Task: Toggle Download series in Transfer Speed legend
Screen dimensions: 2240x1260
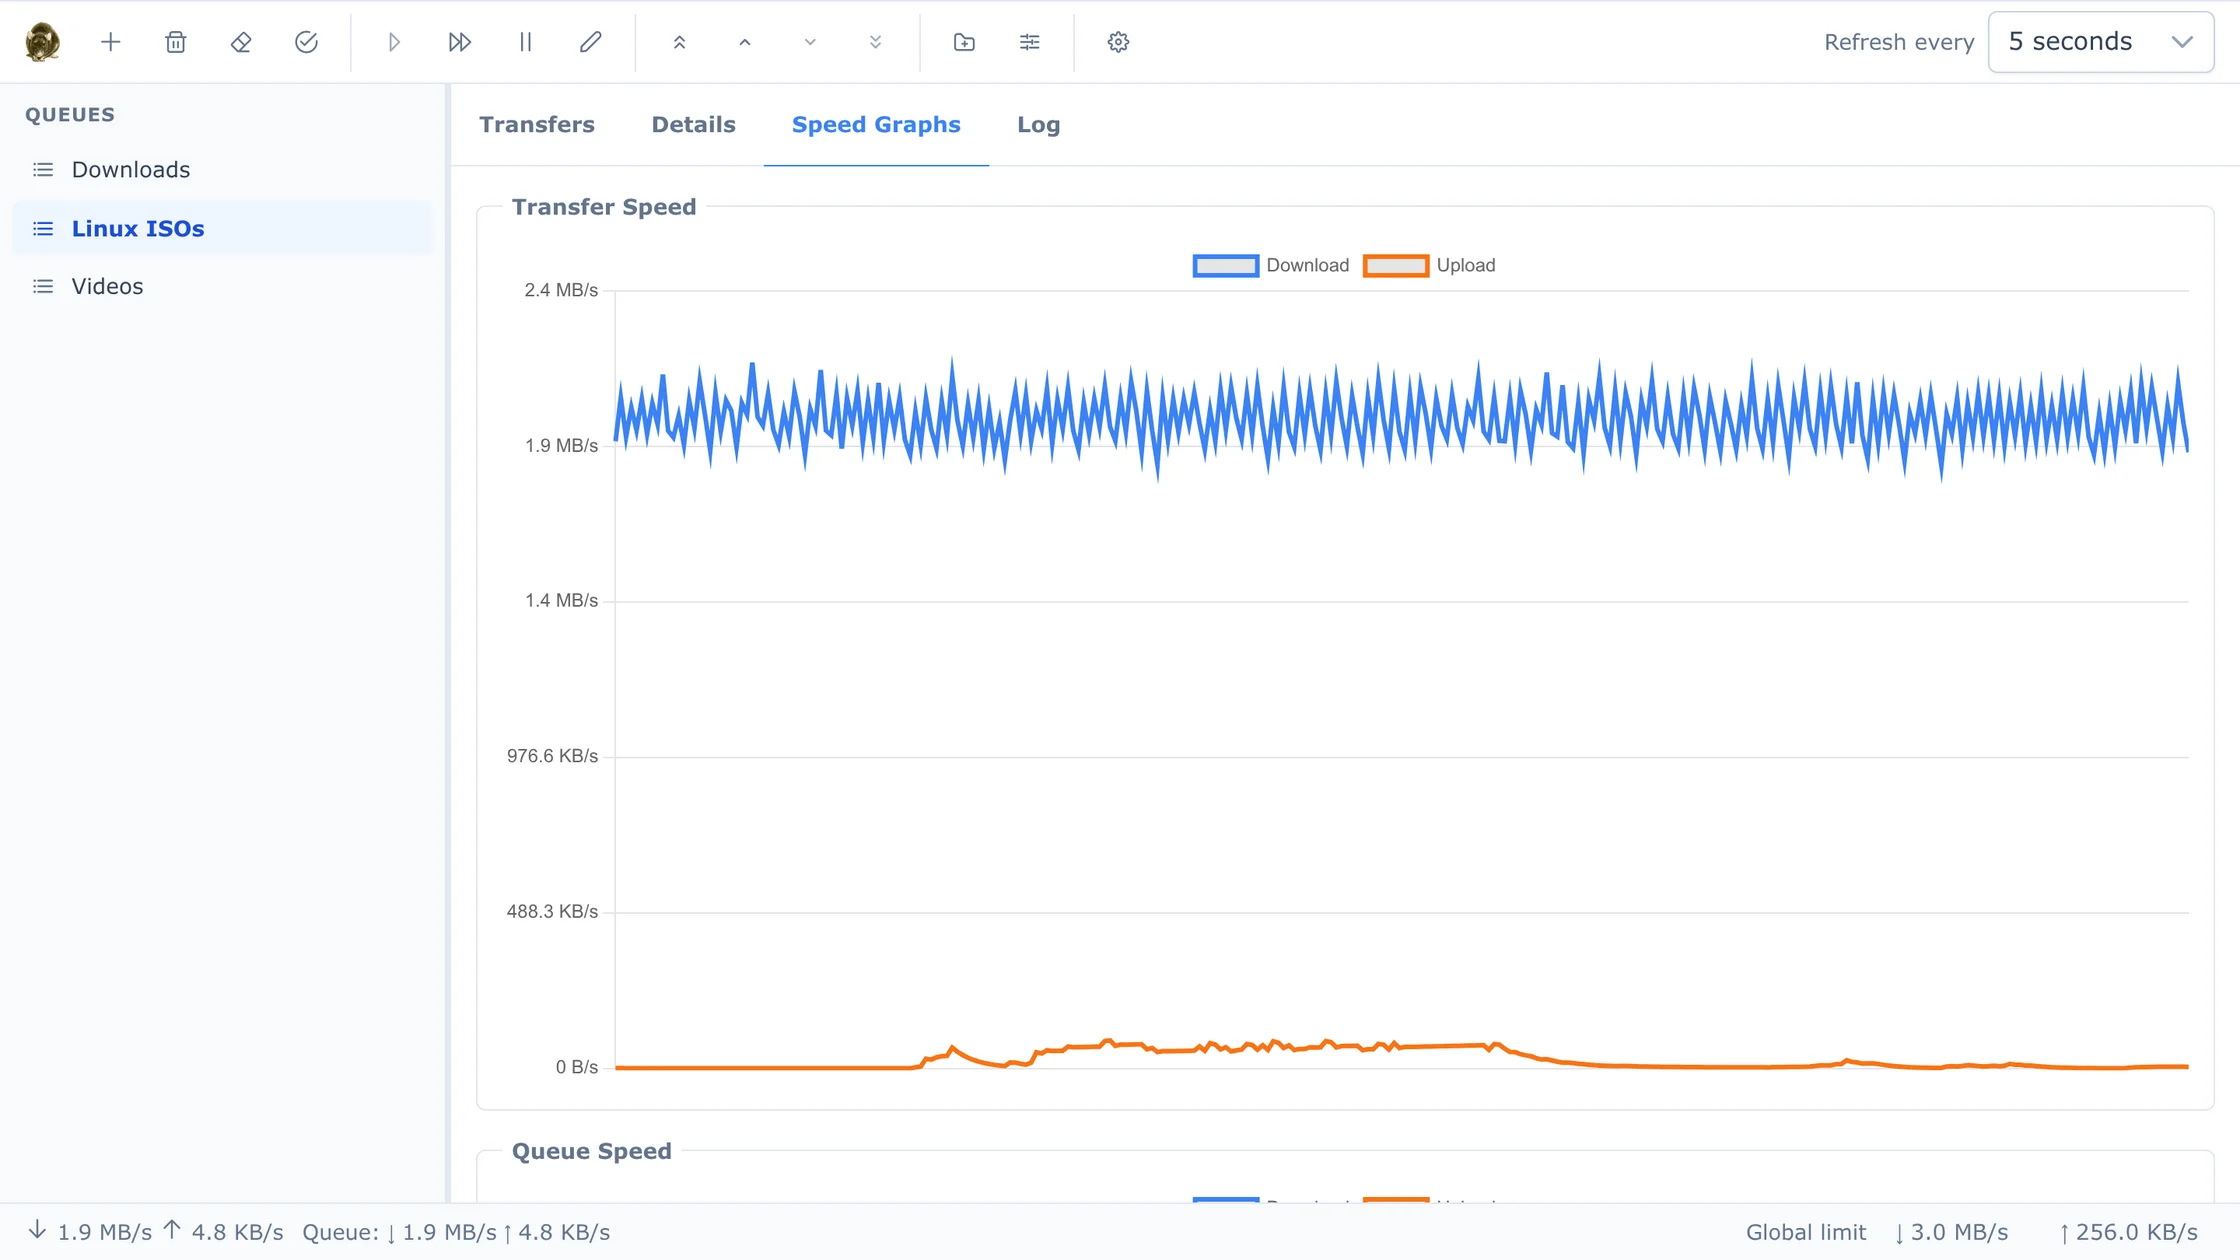Action: pos(1270,265)
